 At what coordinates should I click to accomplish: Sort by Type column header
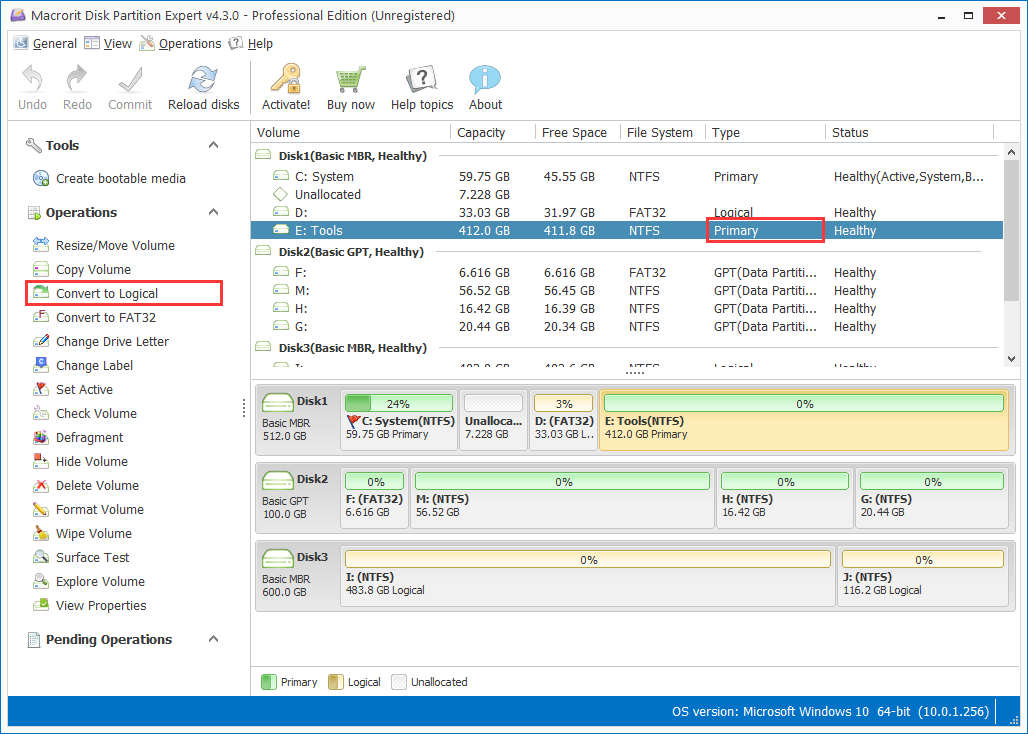765,132
